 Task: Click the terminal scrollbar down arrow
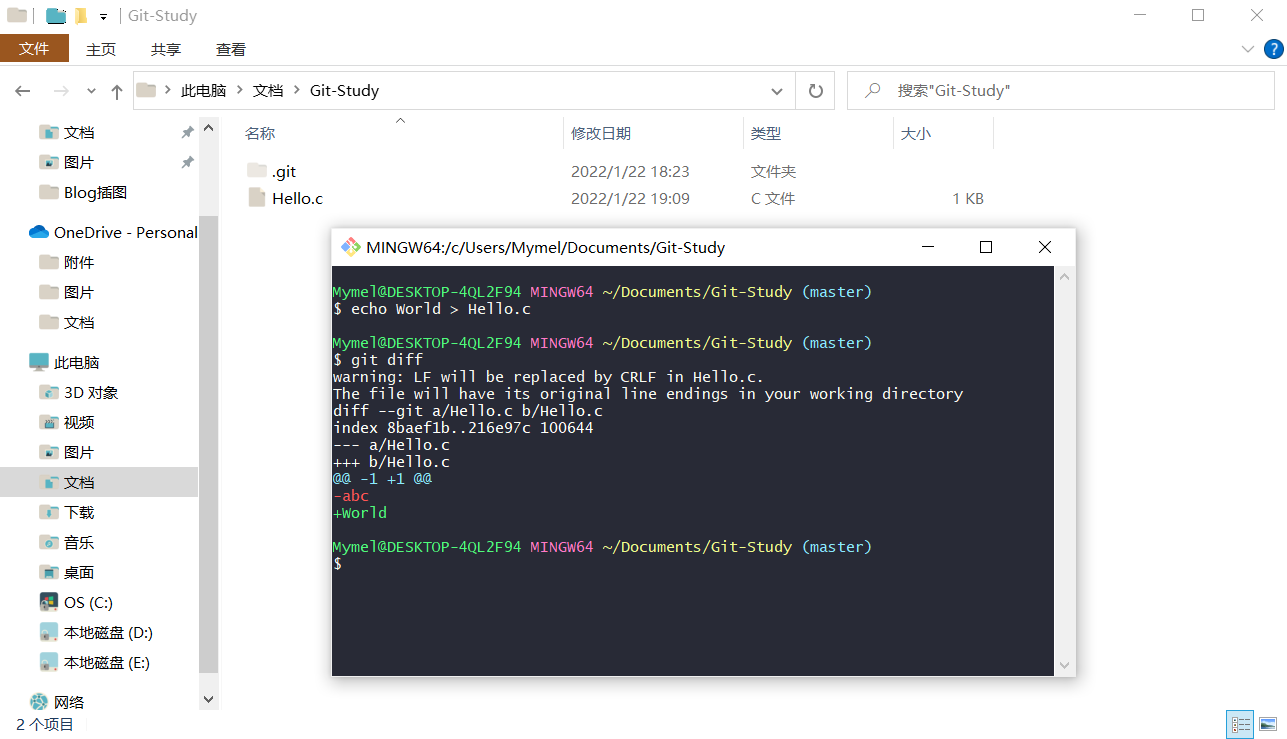(1065, 665)
